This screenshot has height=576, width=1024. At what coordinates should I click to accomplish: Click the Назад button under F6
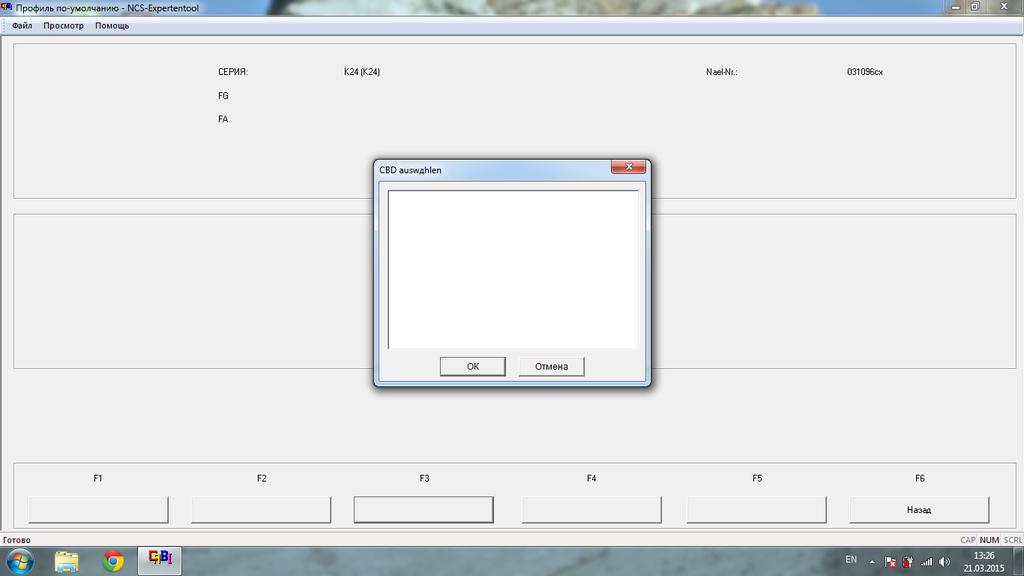tap(918, 510)
